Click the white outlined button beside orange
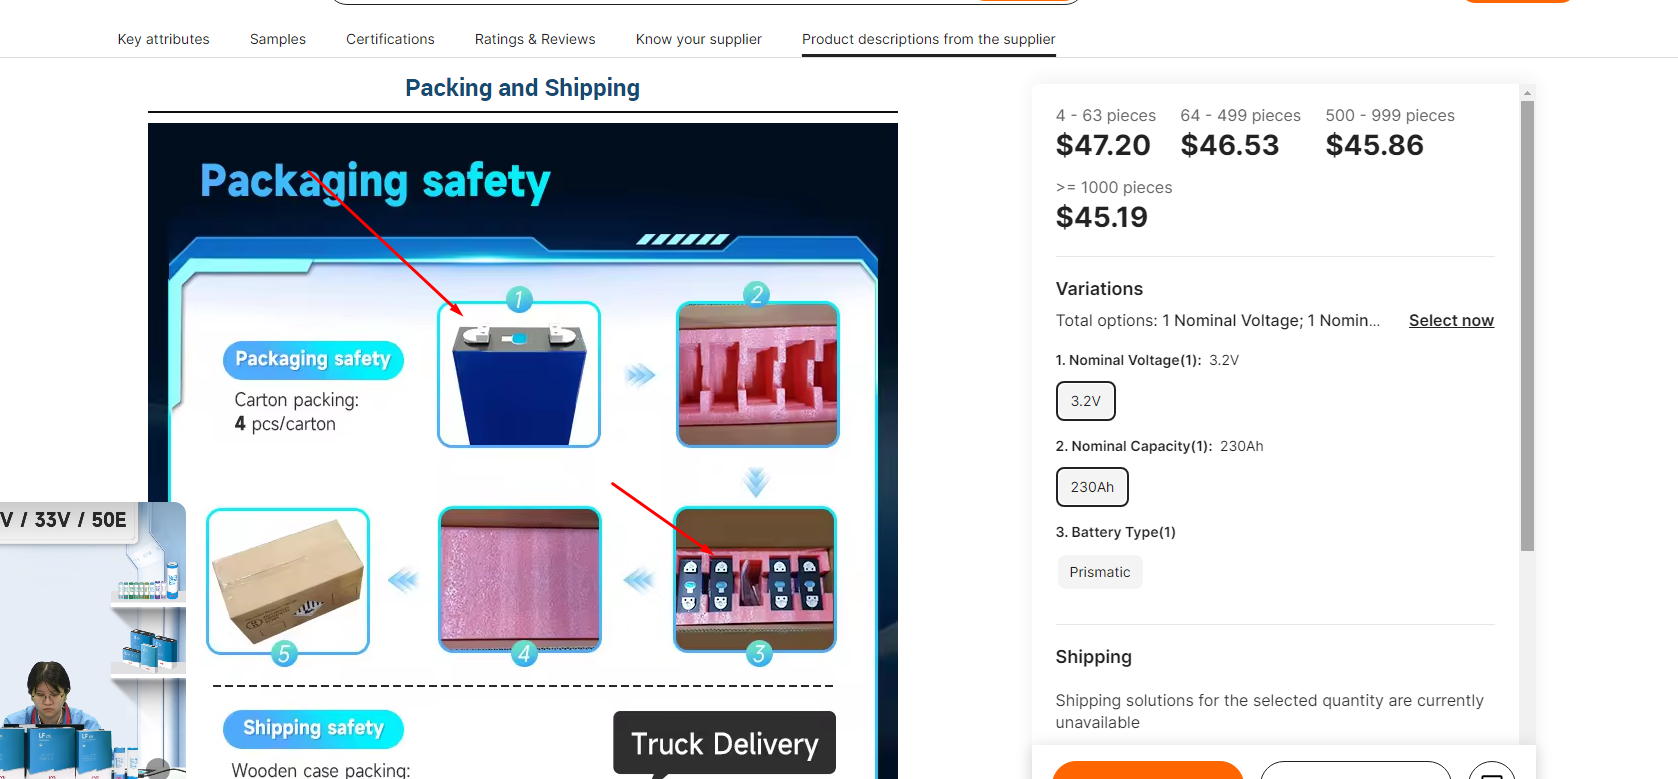This screenshot has height=779, width=1678. coord(1355,770)
